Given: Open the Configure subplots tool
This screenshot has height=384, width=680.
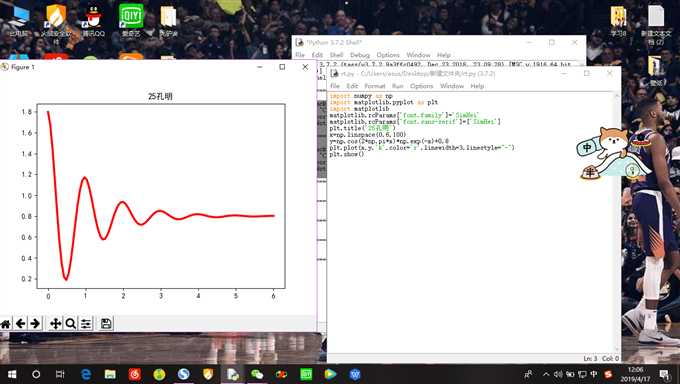Looking at the screenshot, I should pyautogui.click(x=85, y=324).
